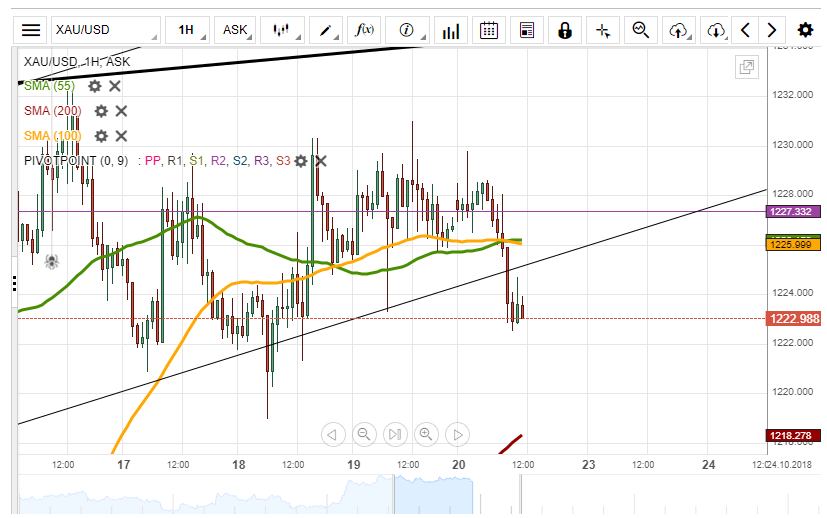
Task: Open the ASK price side dropdown
Action: coord(235,30)
